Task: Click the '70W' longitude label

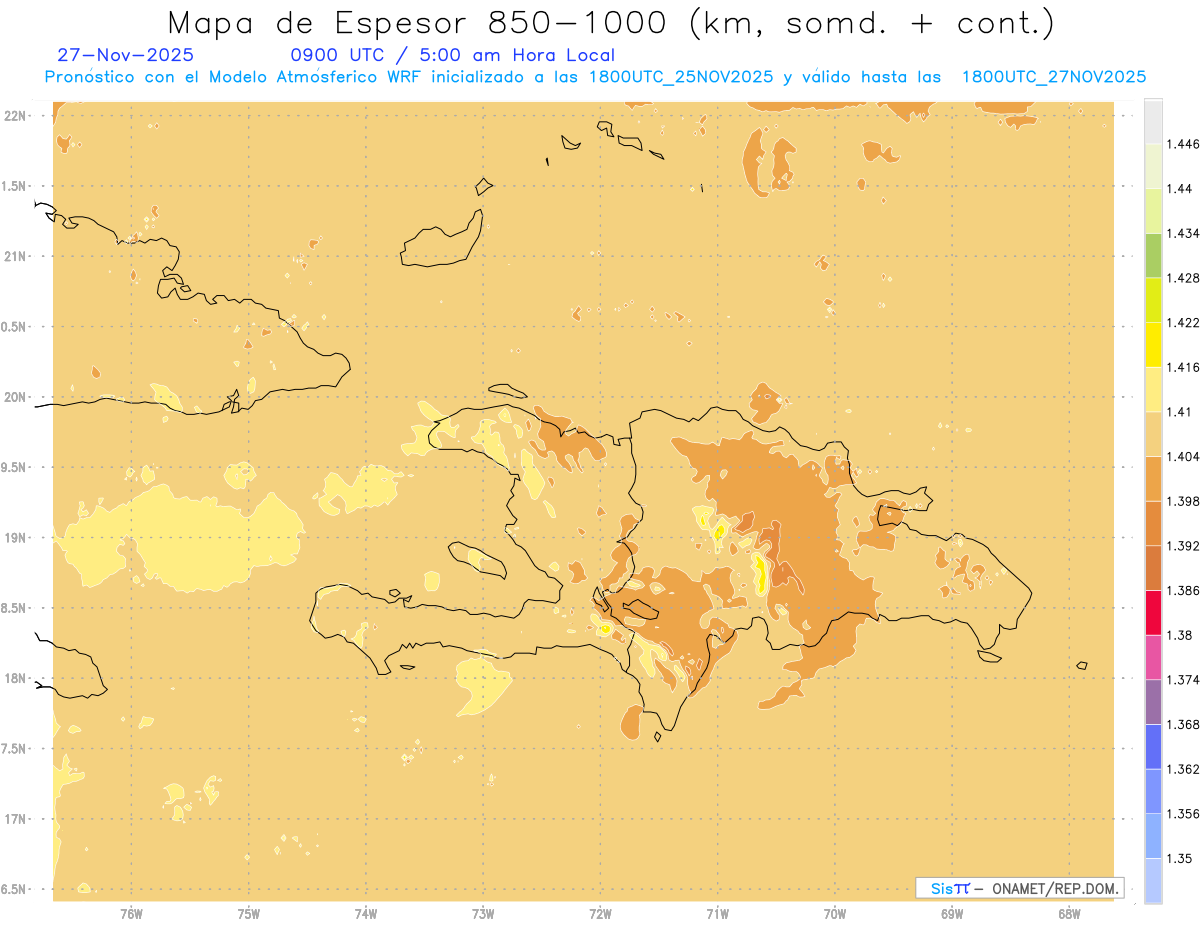Action: point(835,915)
